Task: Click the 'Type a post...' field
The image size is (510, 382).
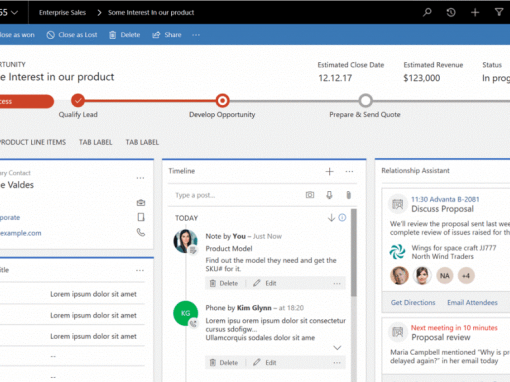Action: click(237, 195)
